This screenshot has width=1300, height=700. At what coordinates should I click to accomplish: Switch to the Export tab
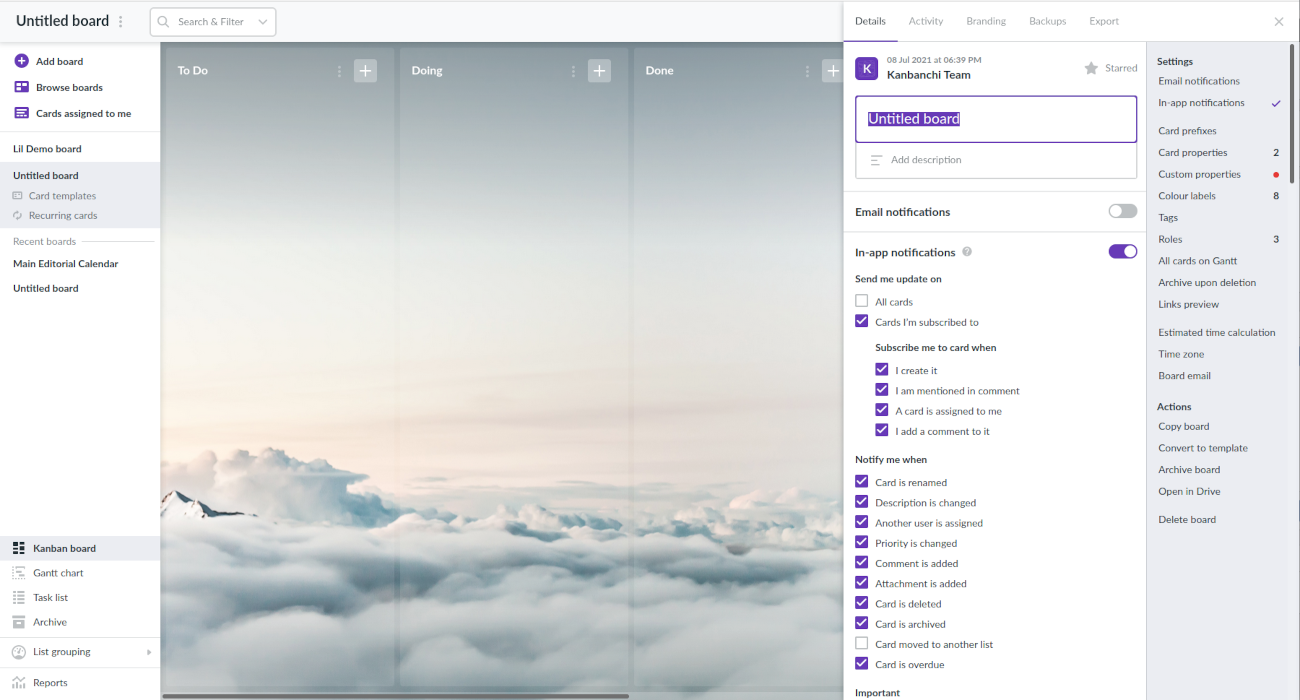coord(1104,21)
